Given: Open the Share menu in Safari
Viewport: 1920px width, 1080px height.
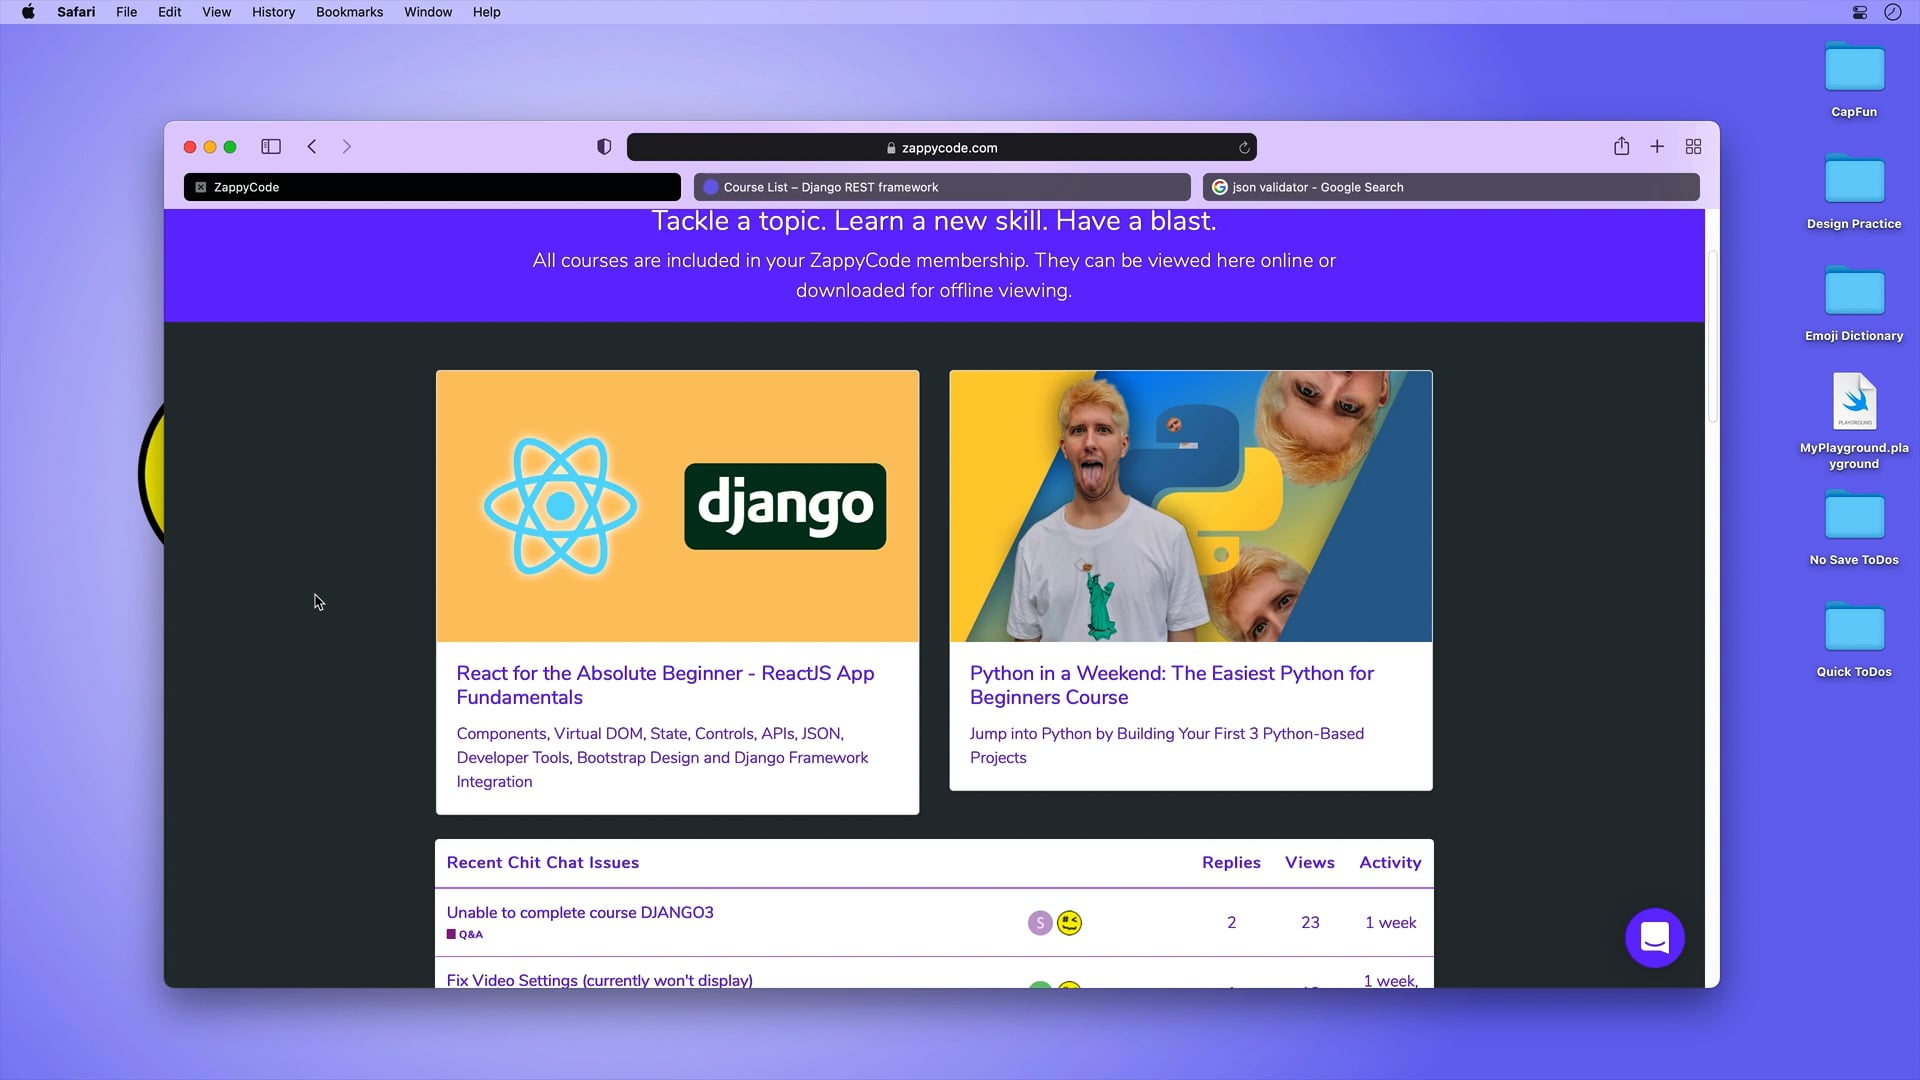Looking at the screenshot, I should click(1621, 146).
